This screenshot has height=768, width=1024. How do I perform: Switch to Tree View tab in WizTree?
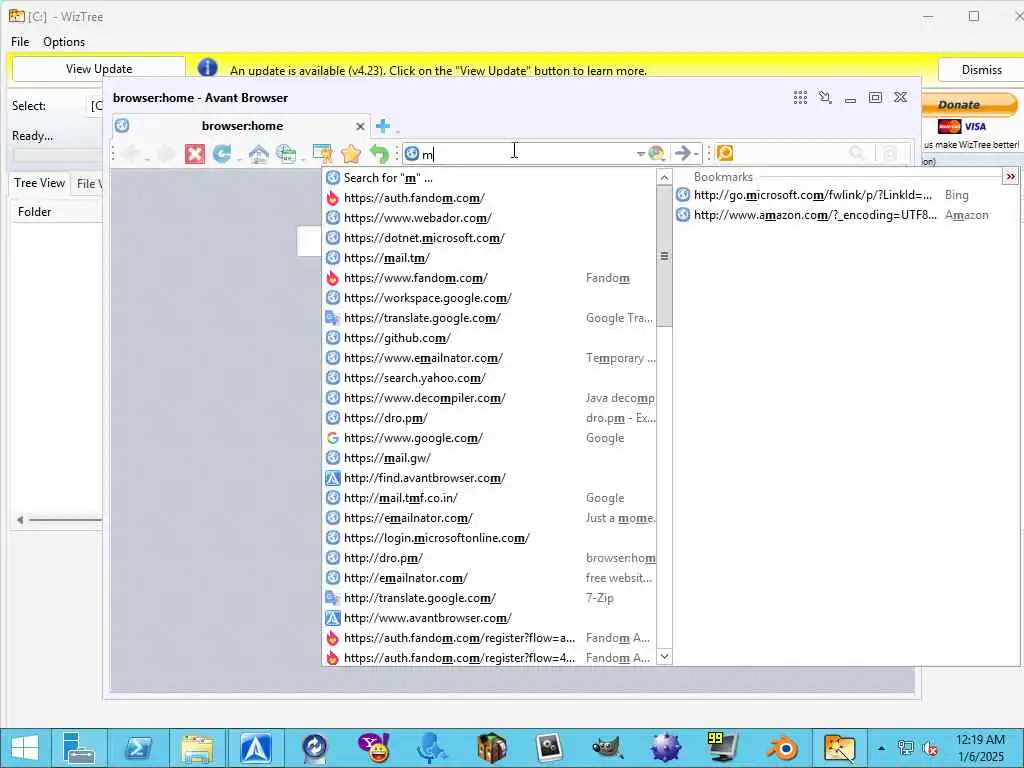(39, 184)
